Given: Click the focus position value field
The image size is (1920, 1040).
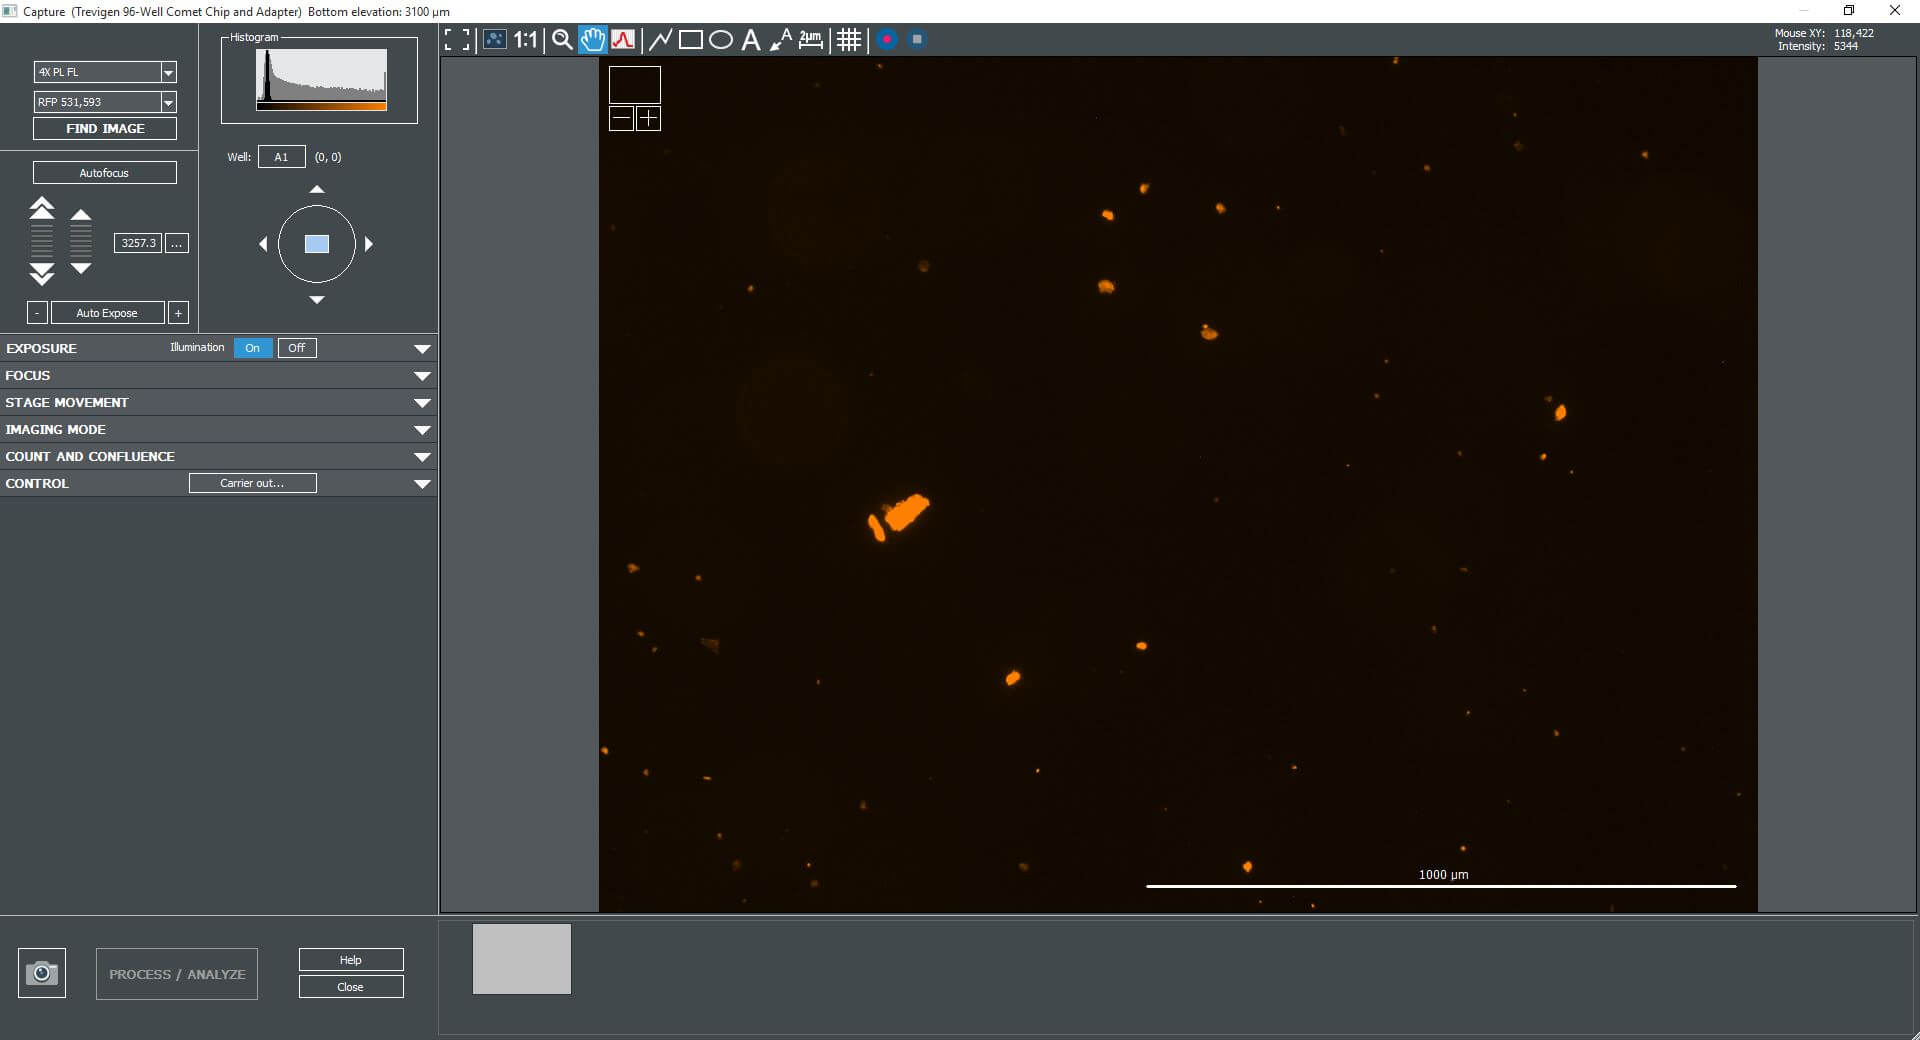Looking at the screenshot, I should 138,243.
